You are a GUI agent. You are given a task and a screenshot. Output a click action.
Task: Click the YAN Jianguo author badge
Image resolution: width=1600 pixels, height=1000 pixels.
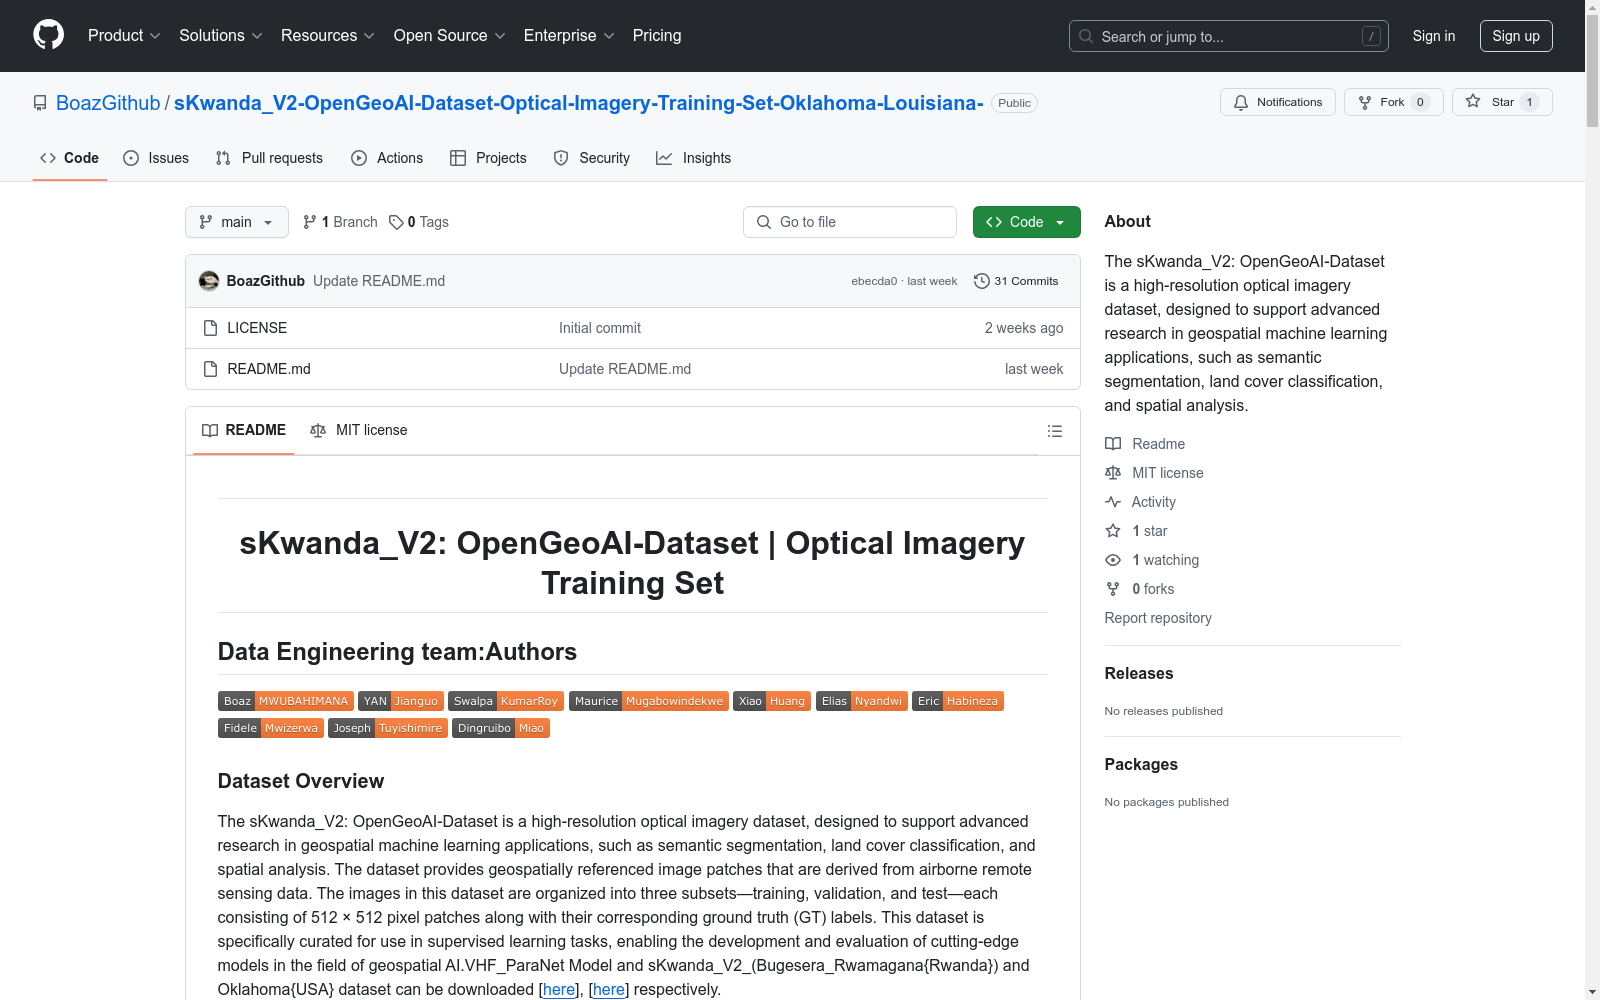[x=401, y=701]
